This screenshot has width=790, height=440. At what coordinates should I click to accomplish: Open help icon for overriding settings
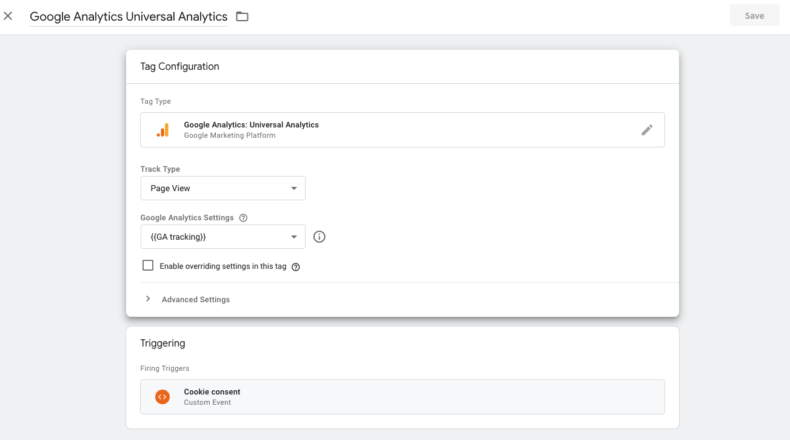coord(296,267)
